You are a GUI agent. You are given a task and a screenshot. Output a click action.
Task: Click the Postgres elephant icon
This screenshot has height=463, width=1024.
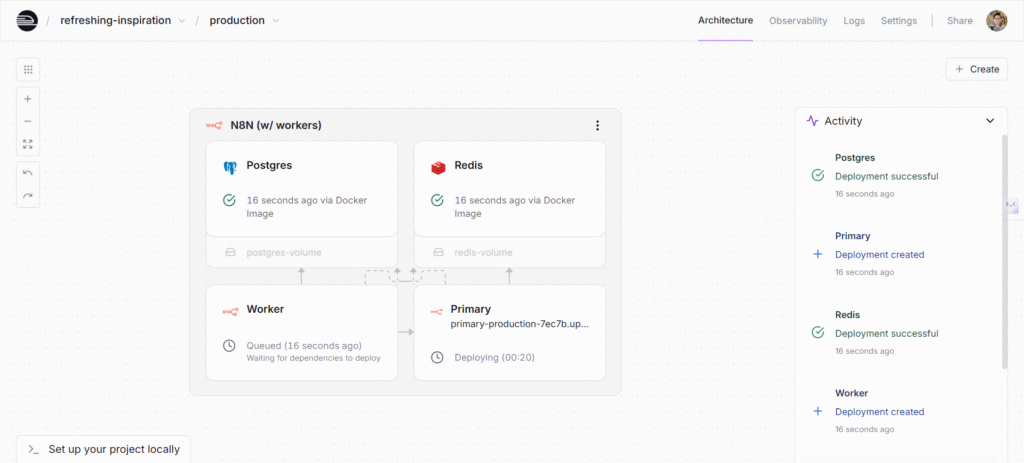[x=229, y=167]
